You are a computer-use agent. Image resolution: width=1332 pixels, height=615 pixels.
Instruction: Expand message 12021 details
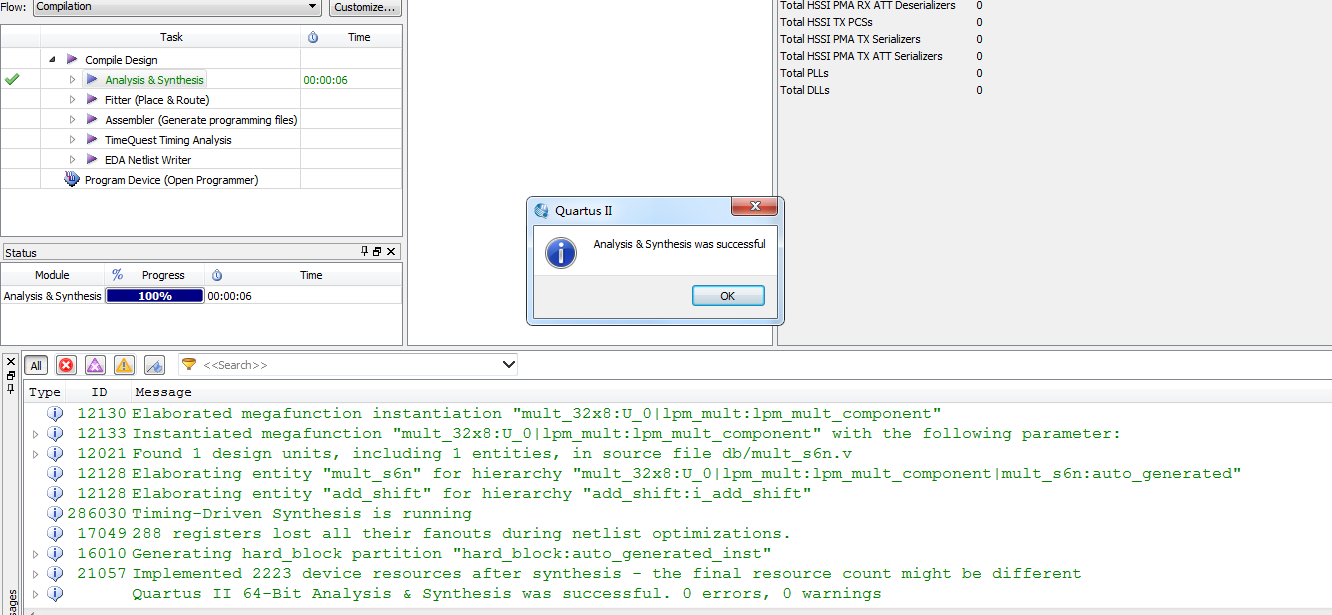tap(36, 453)
